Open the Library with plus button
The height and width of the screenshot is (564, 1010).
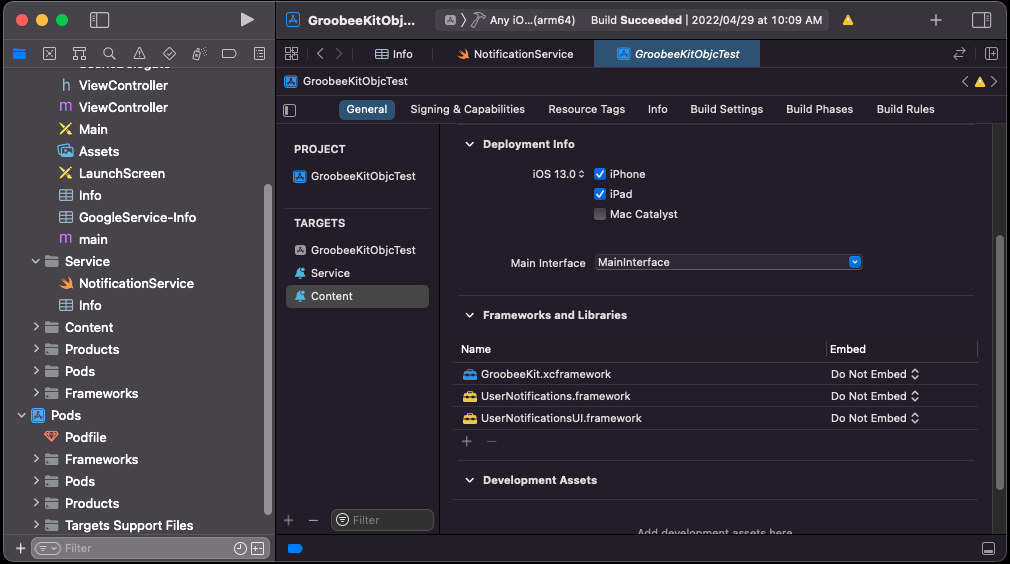[936, 20]
